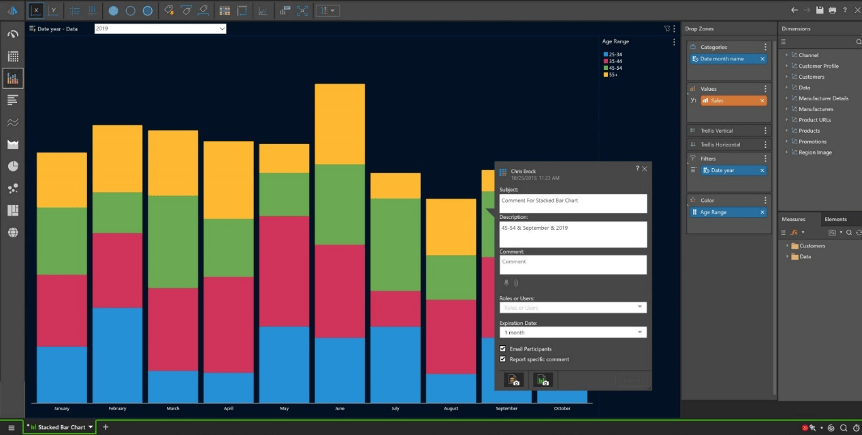Select the Y axis toolbar button
862x435 pixels.
pos(53,10)
